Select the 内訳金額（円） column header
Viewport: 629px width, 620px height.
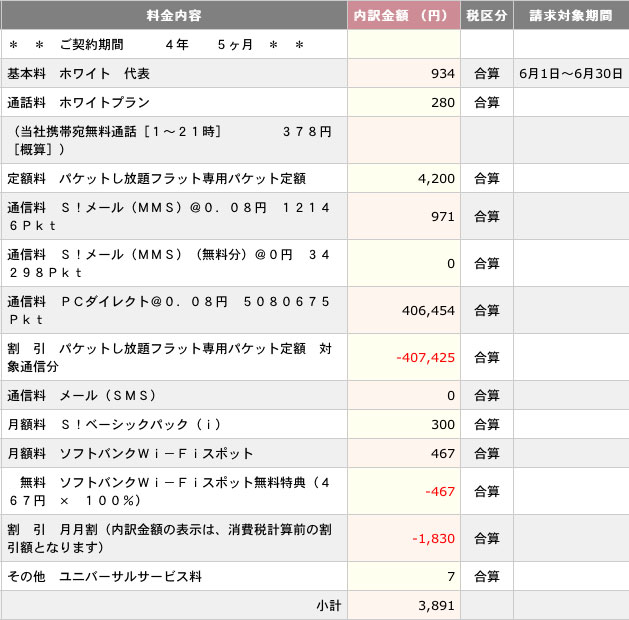tap(403, 16)
